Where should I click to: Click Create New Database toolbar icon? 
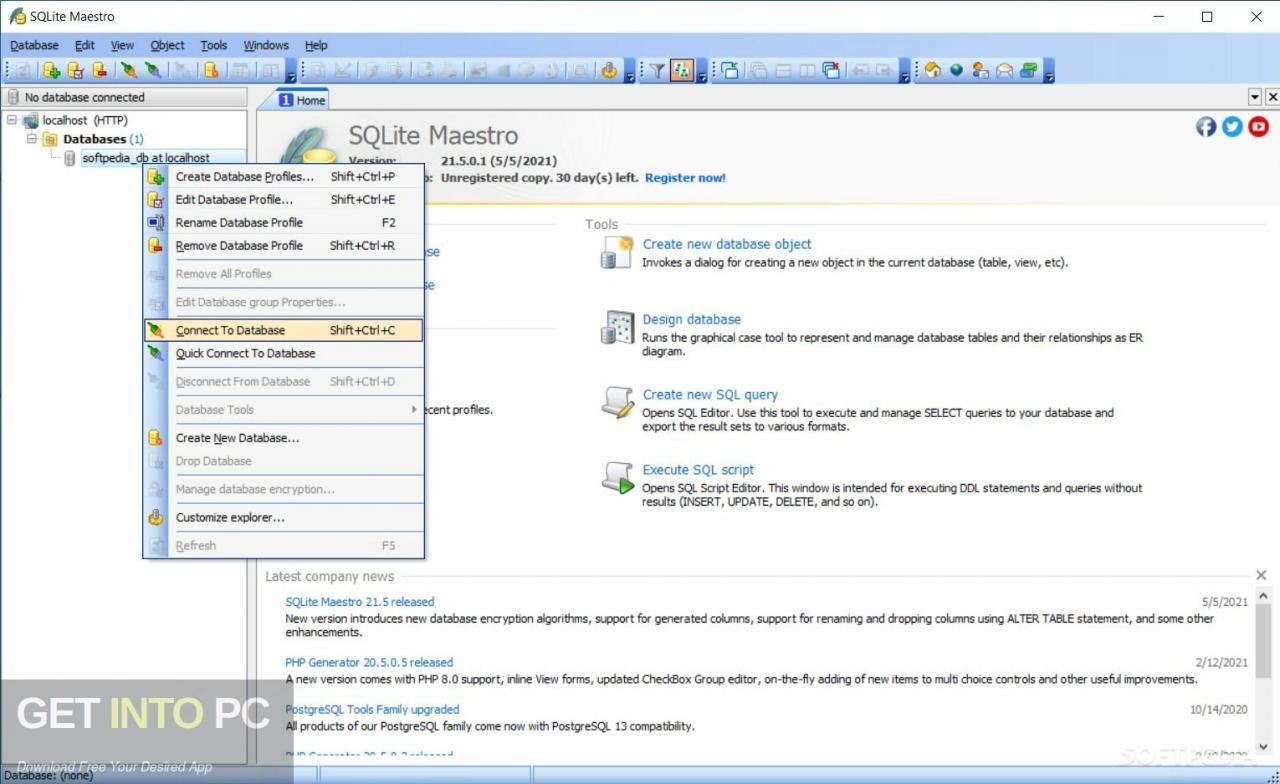[210, 70]
